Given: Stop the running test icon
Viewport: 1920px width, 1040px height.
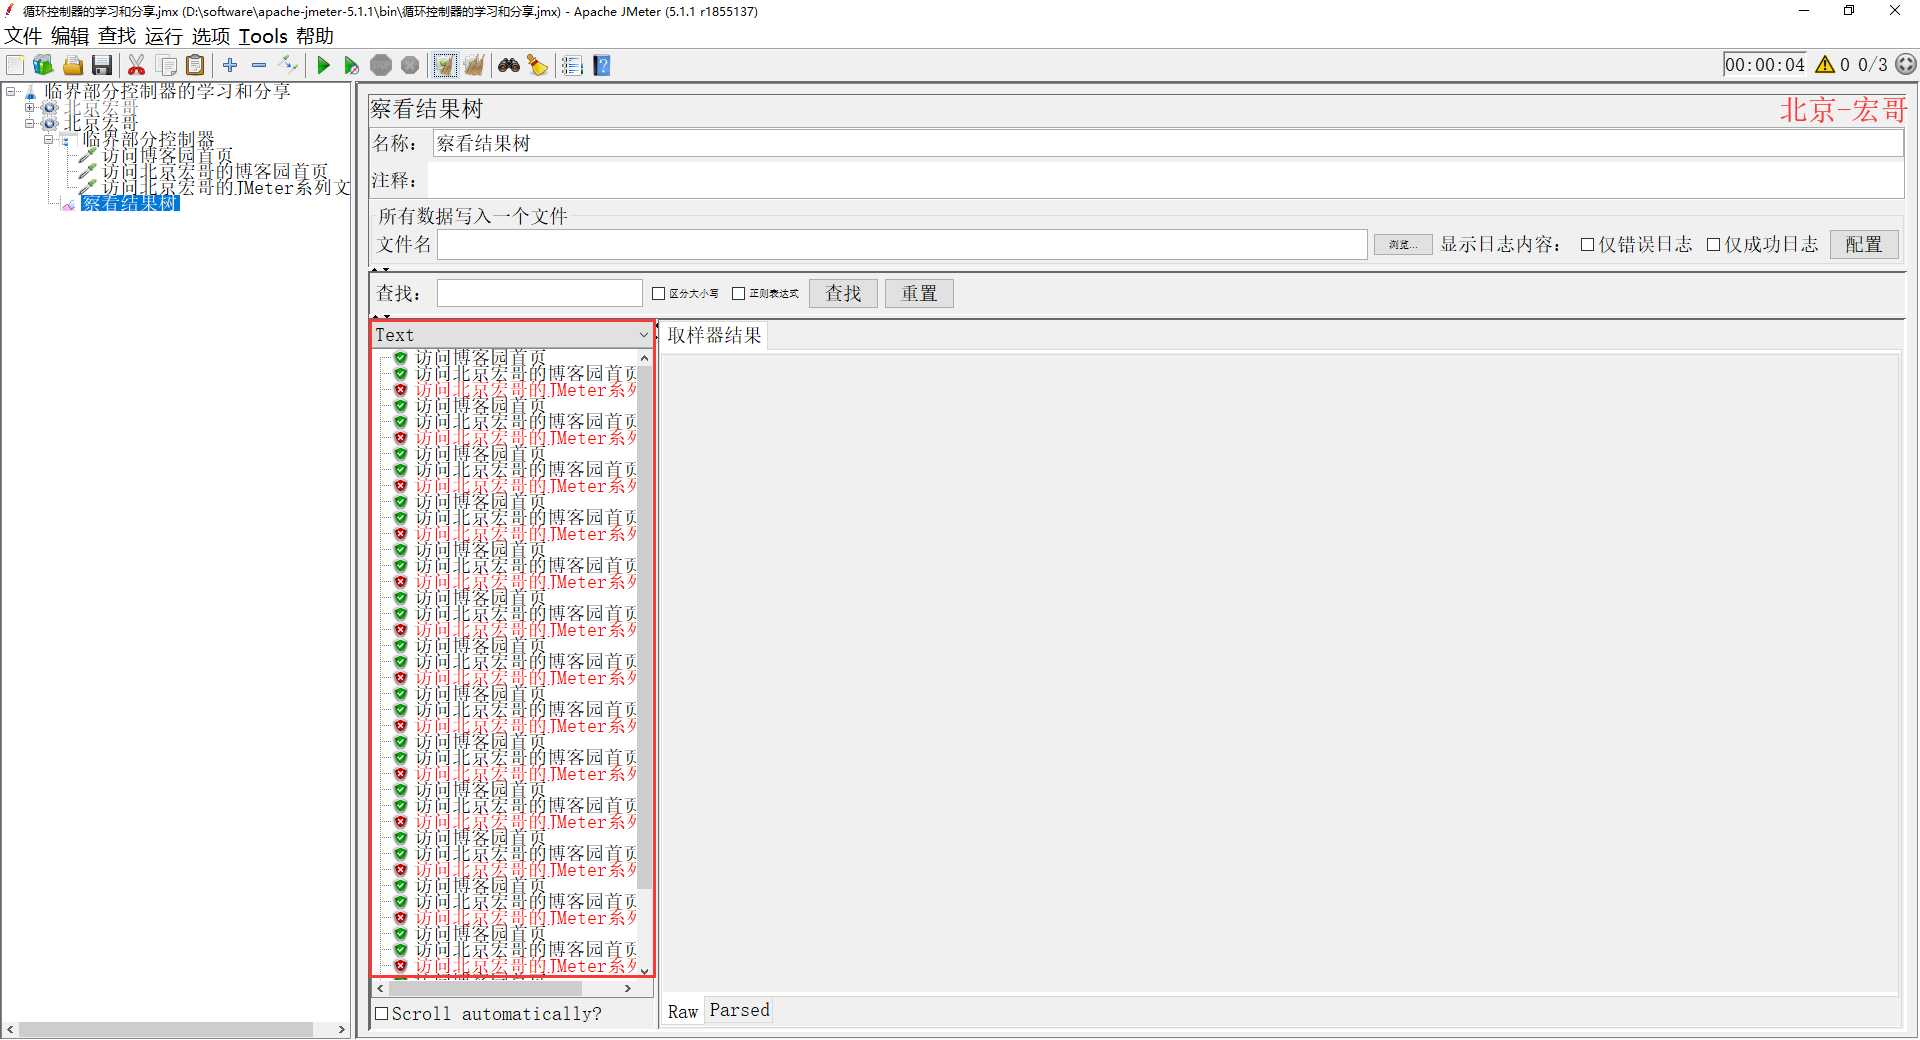Looking at the screenshot, I should pos(381,65).
